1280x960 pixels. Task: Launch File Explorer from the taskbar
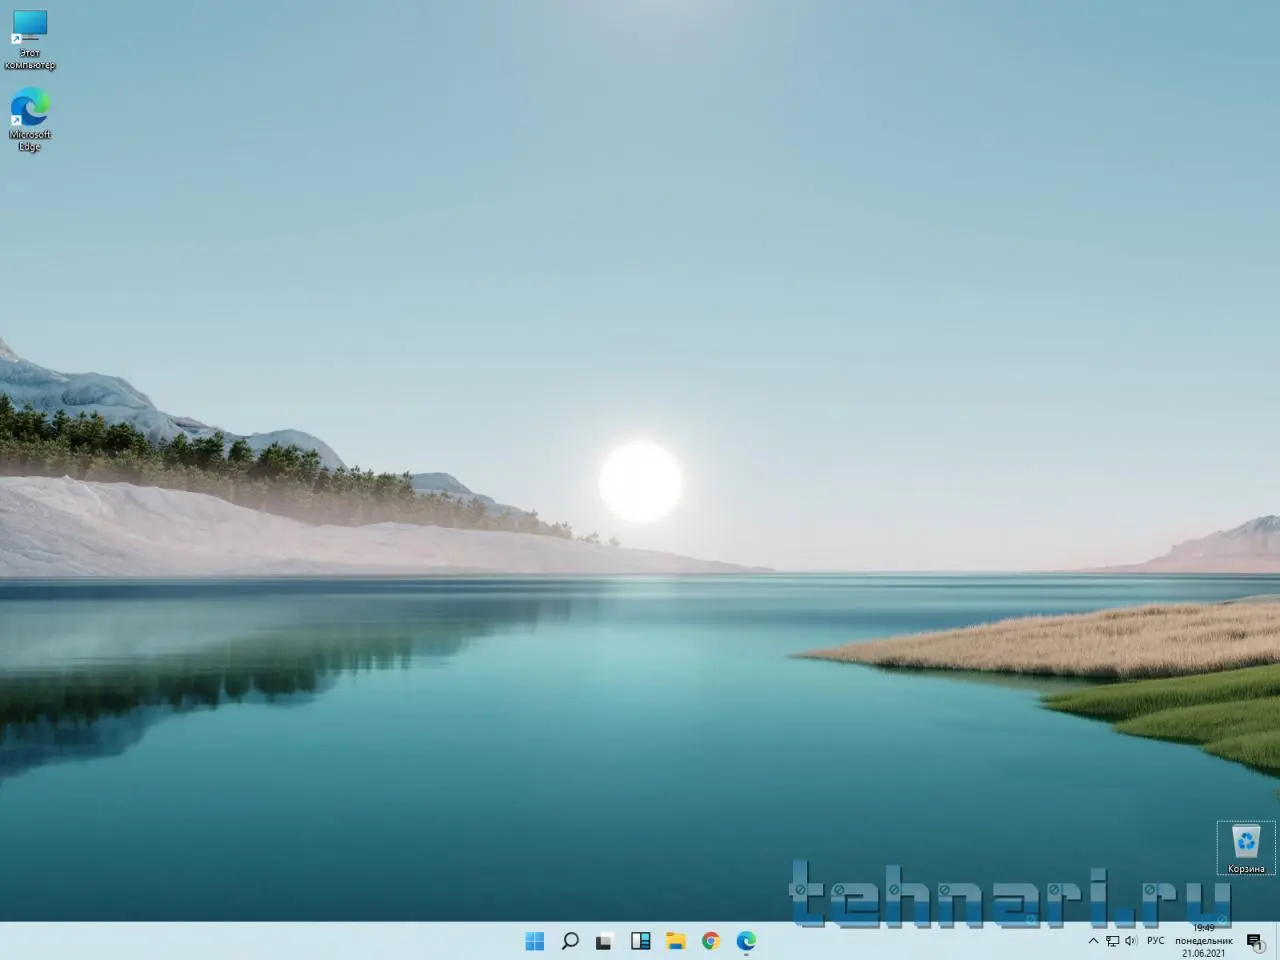676,941
